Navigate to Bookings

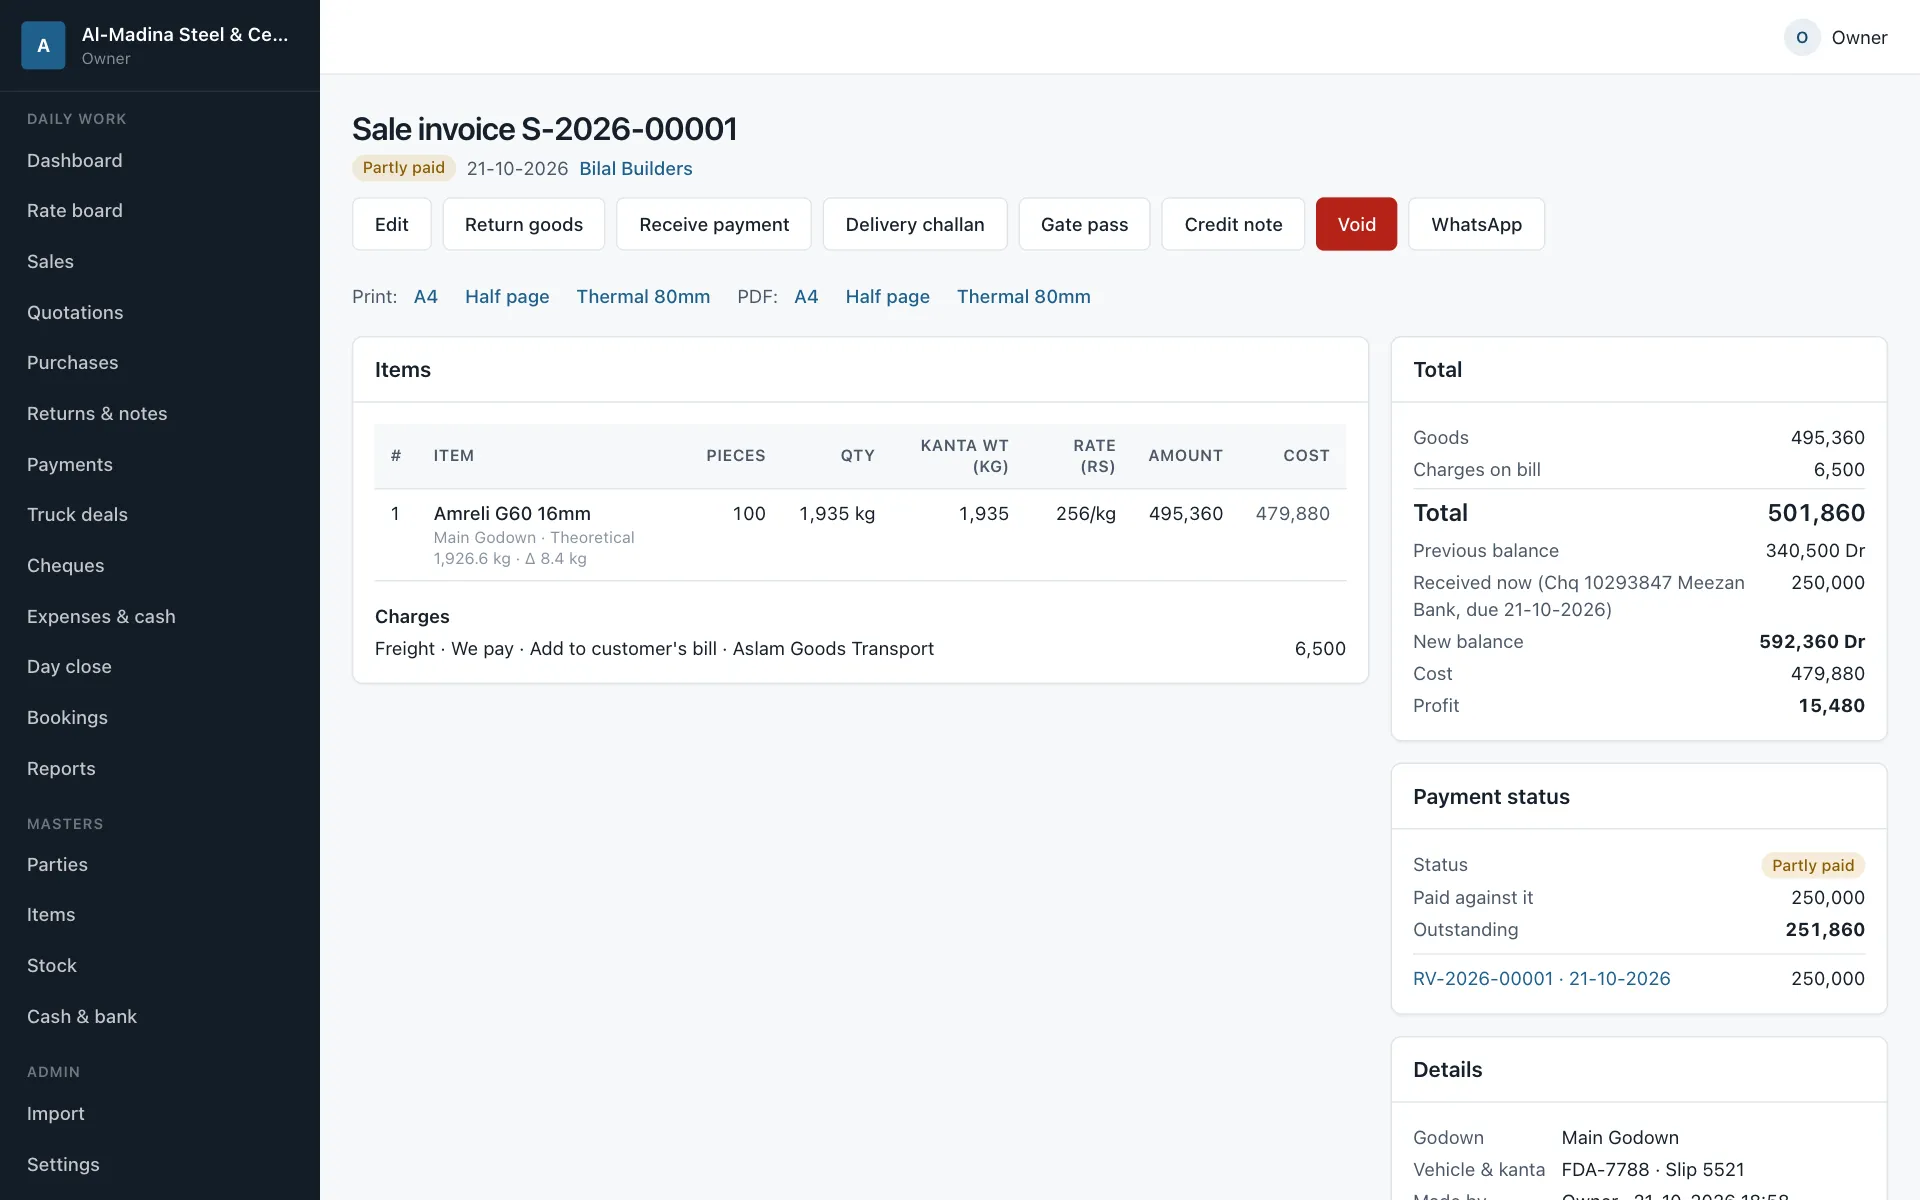click(x=67, y=718)
